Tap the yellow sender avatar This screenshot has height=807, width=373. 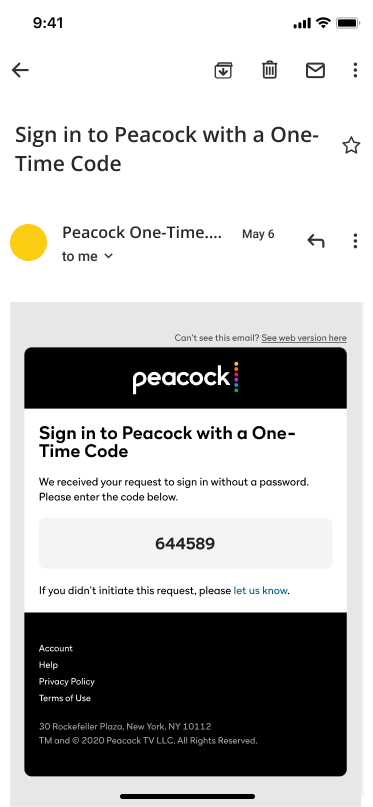coord(28,242)
